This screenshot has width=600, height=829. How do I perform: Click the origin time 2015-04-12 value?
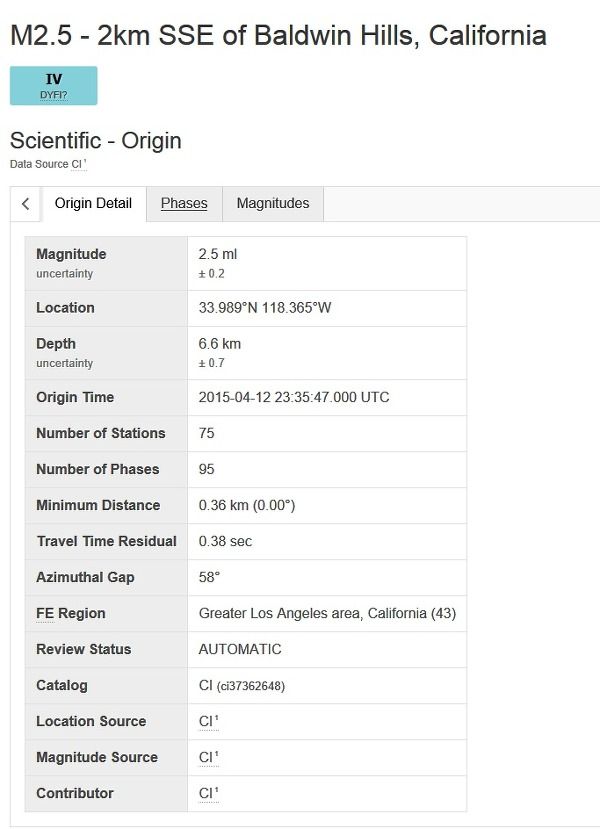[294, 398]
